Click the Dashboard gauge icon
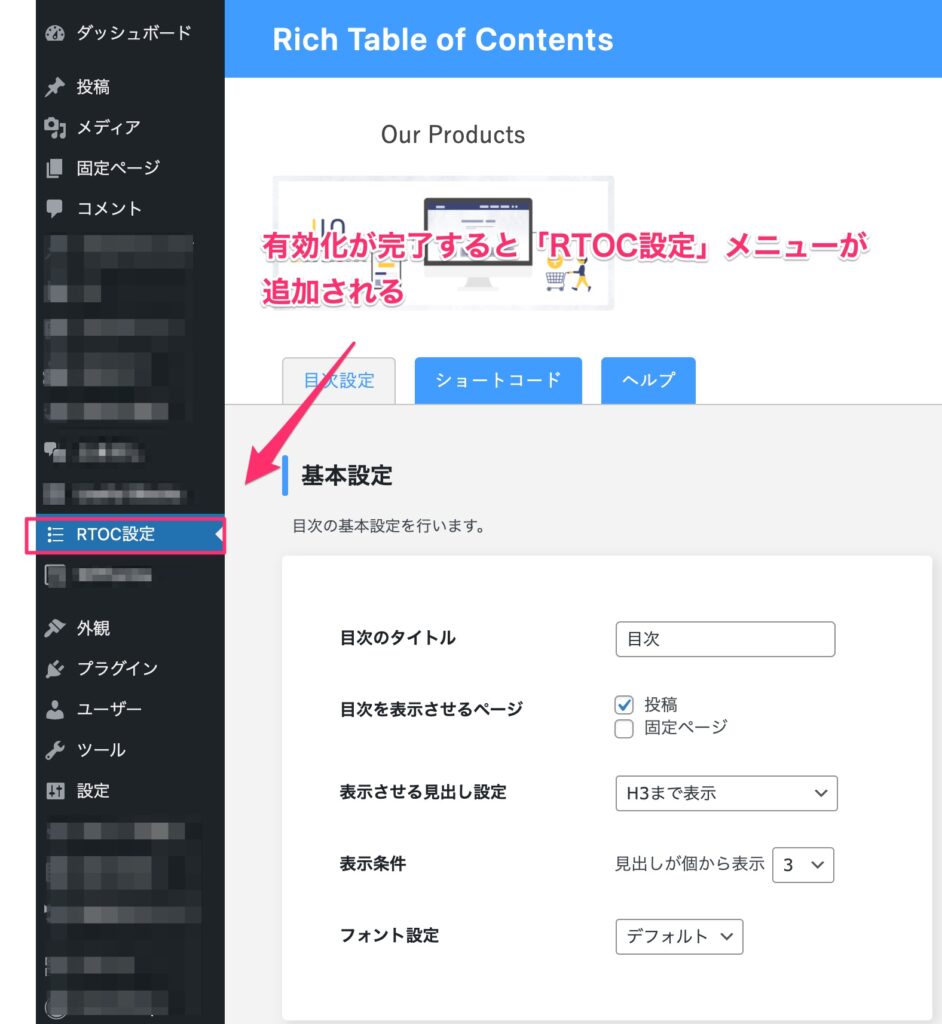 coord(55,33)
